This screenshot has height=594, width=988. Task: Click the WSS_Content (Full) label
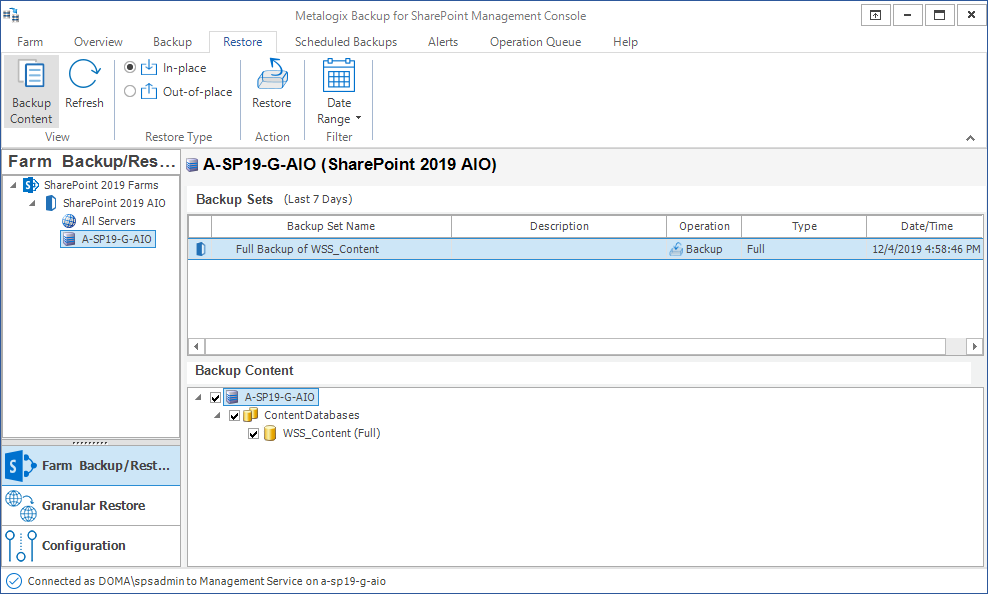click(x=331, y=433)
